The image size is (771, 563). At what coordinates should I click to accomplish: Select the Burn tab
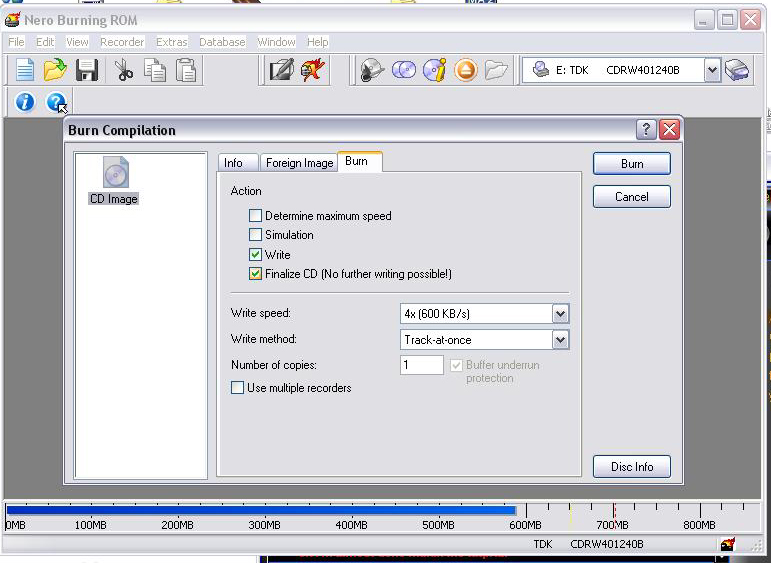tap(359, 161)
